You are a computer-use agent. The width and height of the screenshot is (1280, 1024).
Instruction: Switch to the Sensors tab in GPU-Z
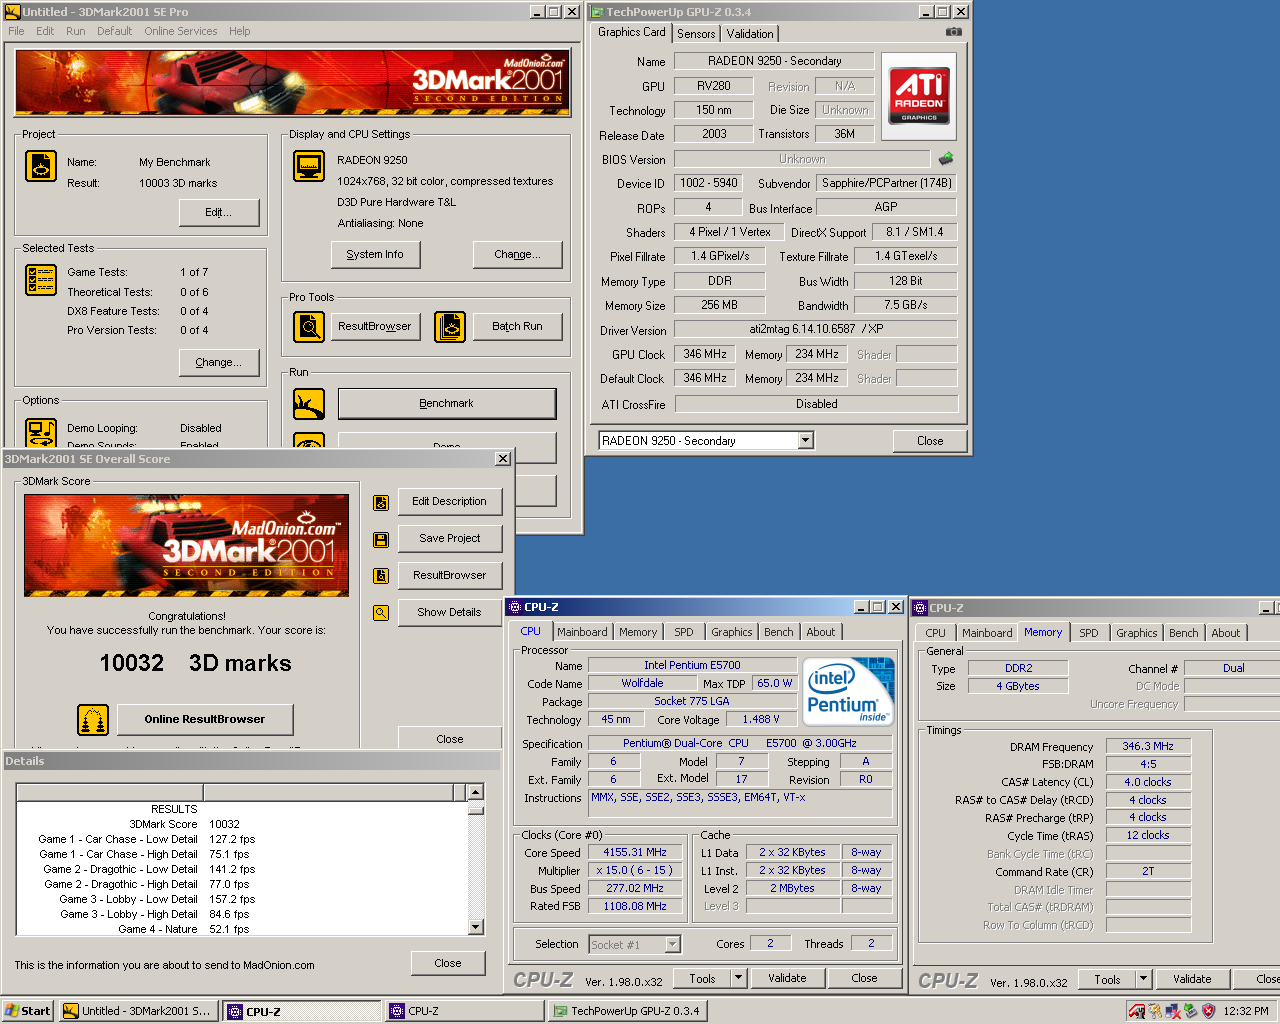coord(696,34)
